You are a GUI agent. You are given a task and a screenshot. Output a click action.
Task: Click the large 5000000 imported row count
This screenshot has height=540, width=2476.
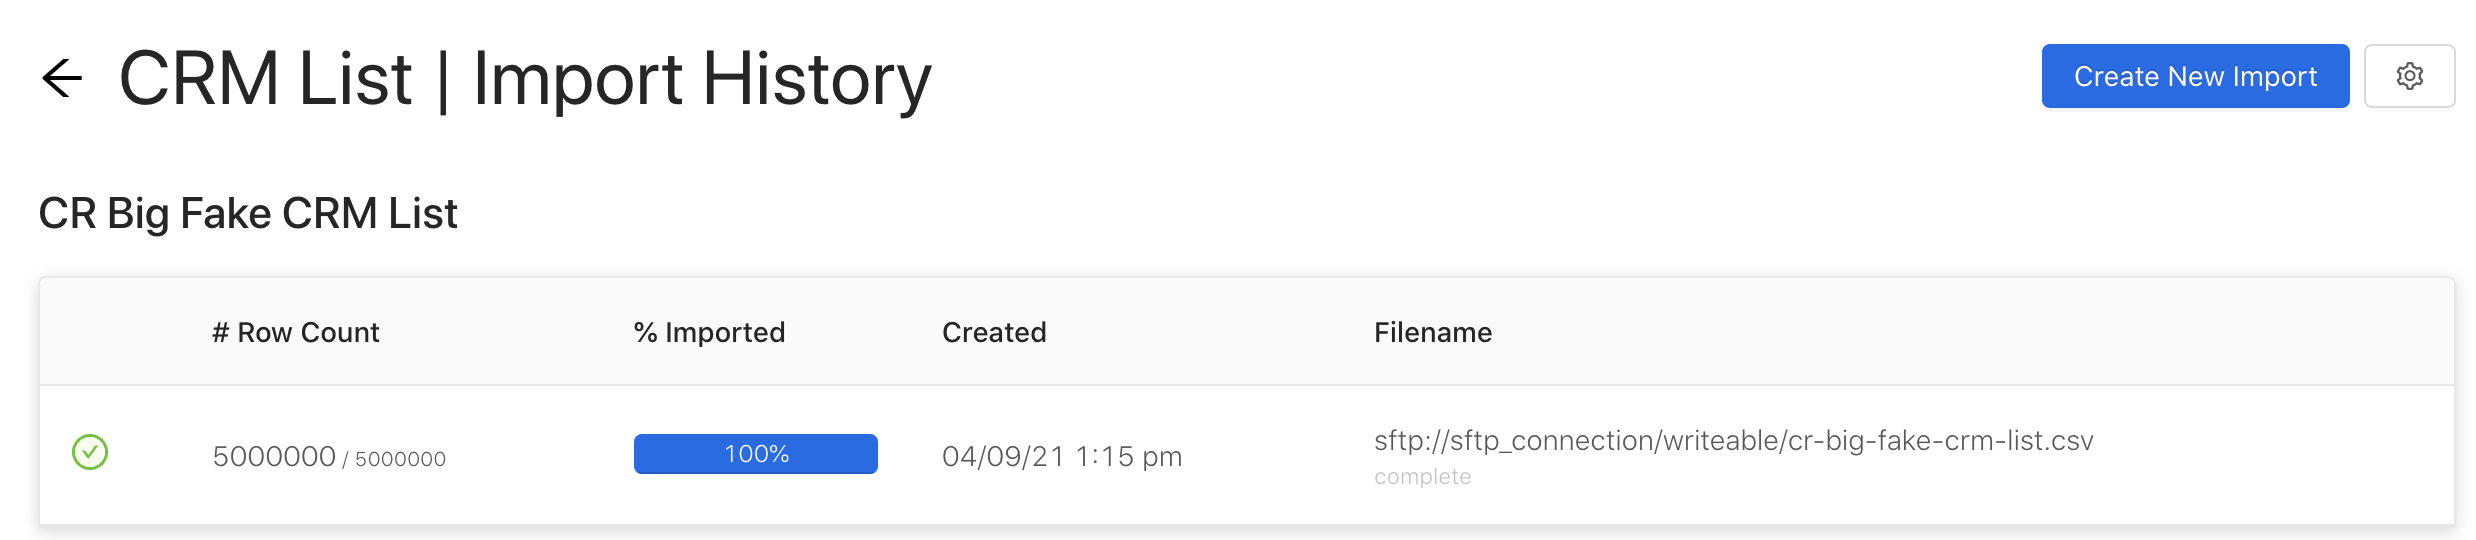274,456
